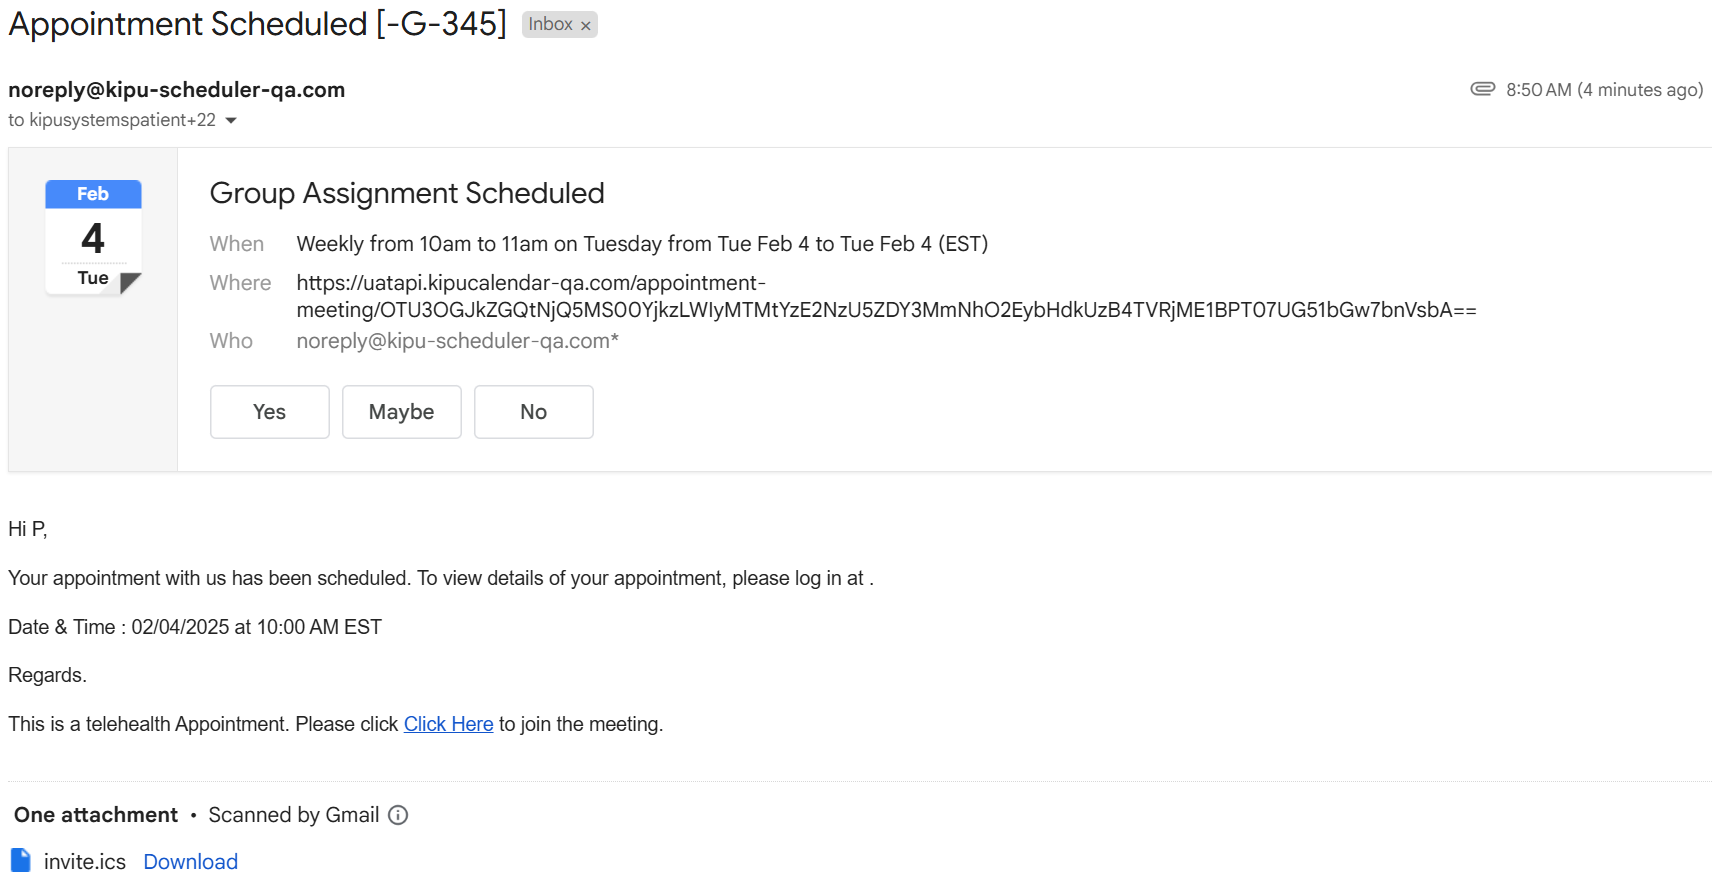Respond Yes to the invitation

pyautogui.click(x=269, y=412)
